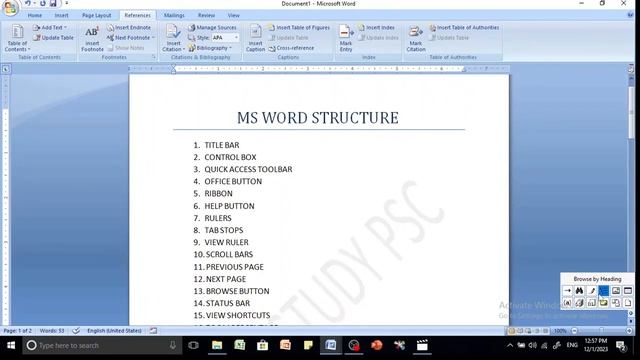Click Insert Footnote
The image size is (640, 360).
(92, 39)
